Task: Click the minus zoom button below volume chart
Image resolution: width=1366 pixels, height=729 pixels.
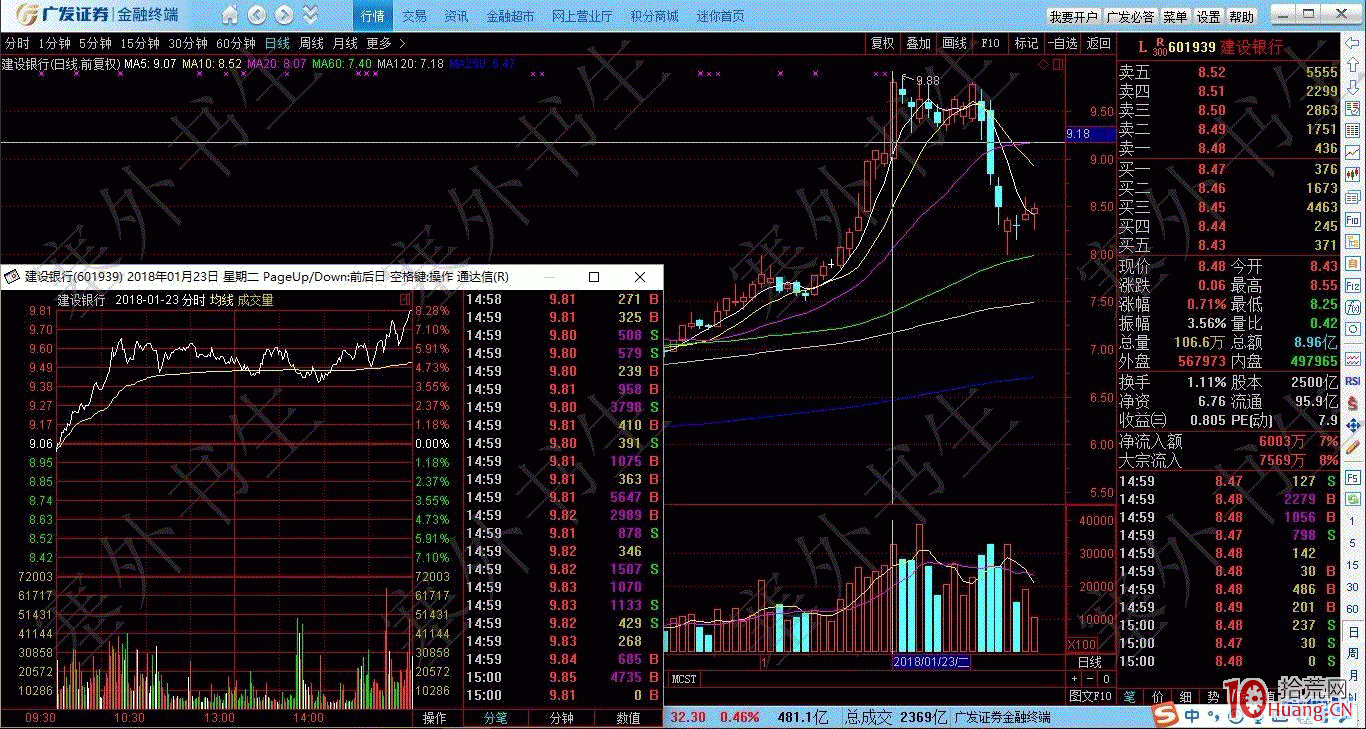Action: click(x=1090, y=678)
